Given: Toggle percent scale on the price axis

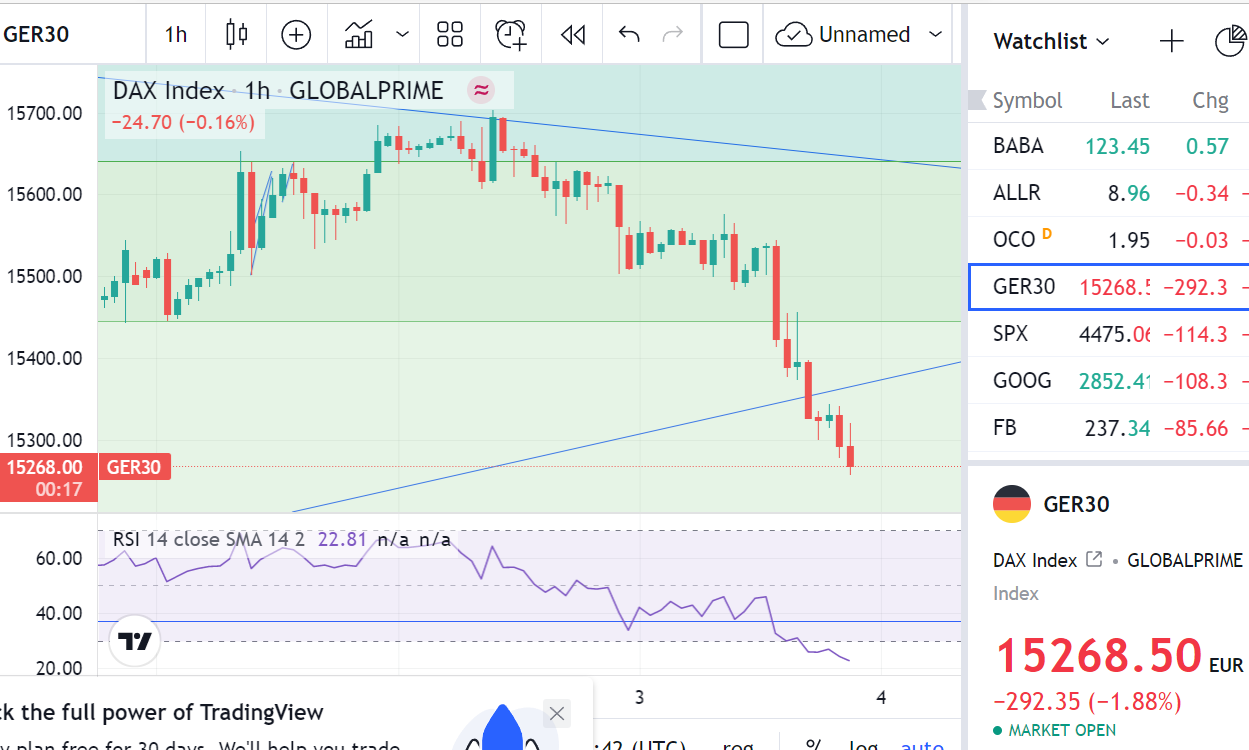Looking at the screenshot, I should pyautogui.click(x=814, y=746).
